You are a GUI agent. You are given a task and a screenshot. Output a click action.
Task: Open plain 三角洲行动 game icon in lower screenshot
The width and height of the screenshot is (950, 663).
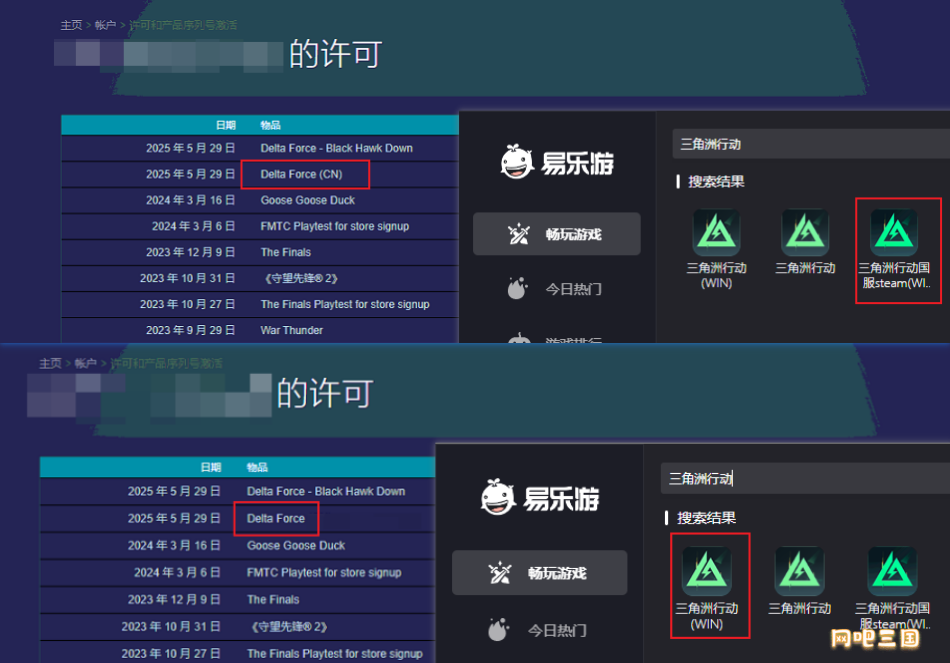[x=799, y=570]
